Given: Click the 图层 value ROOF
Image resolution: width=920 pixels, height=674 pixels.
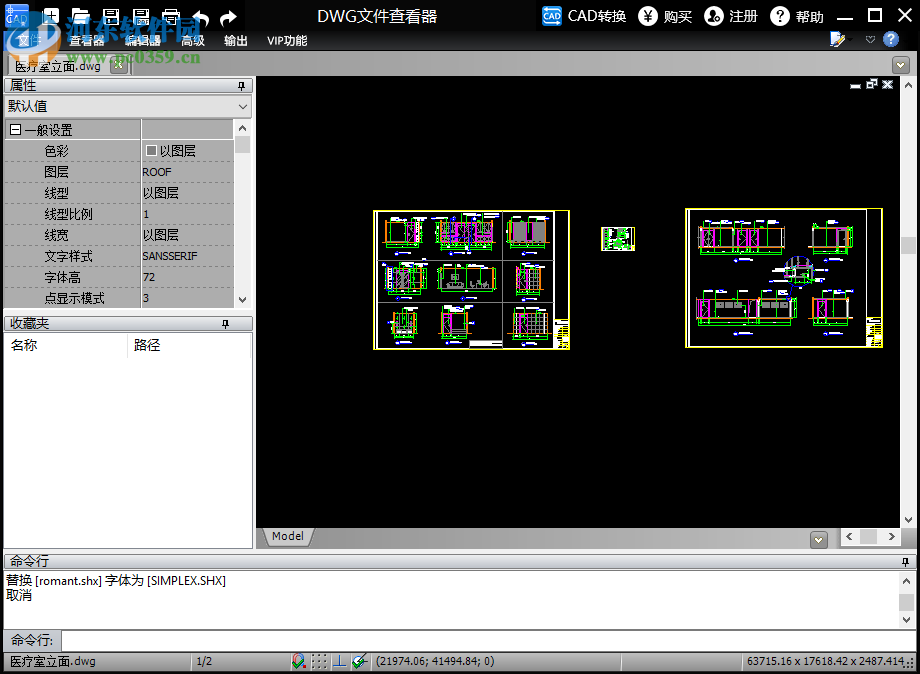Looking at the screenshot, I should coord(157,172).
